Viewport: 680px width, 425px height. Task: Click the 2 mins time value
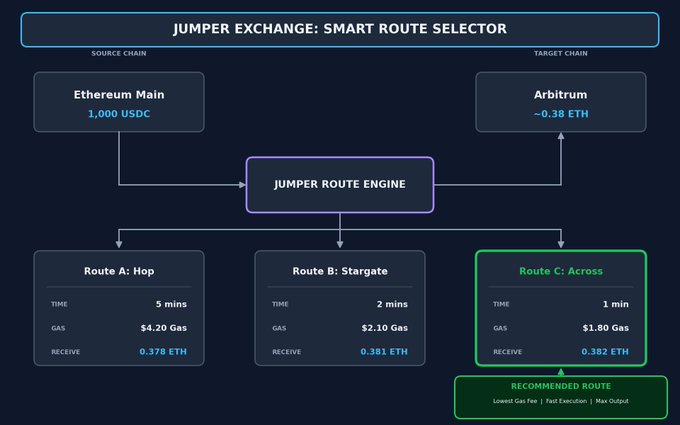[392, 304]
